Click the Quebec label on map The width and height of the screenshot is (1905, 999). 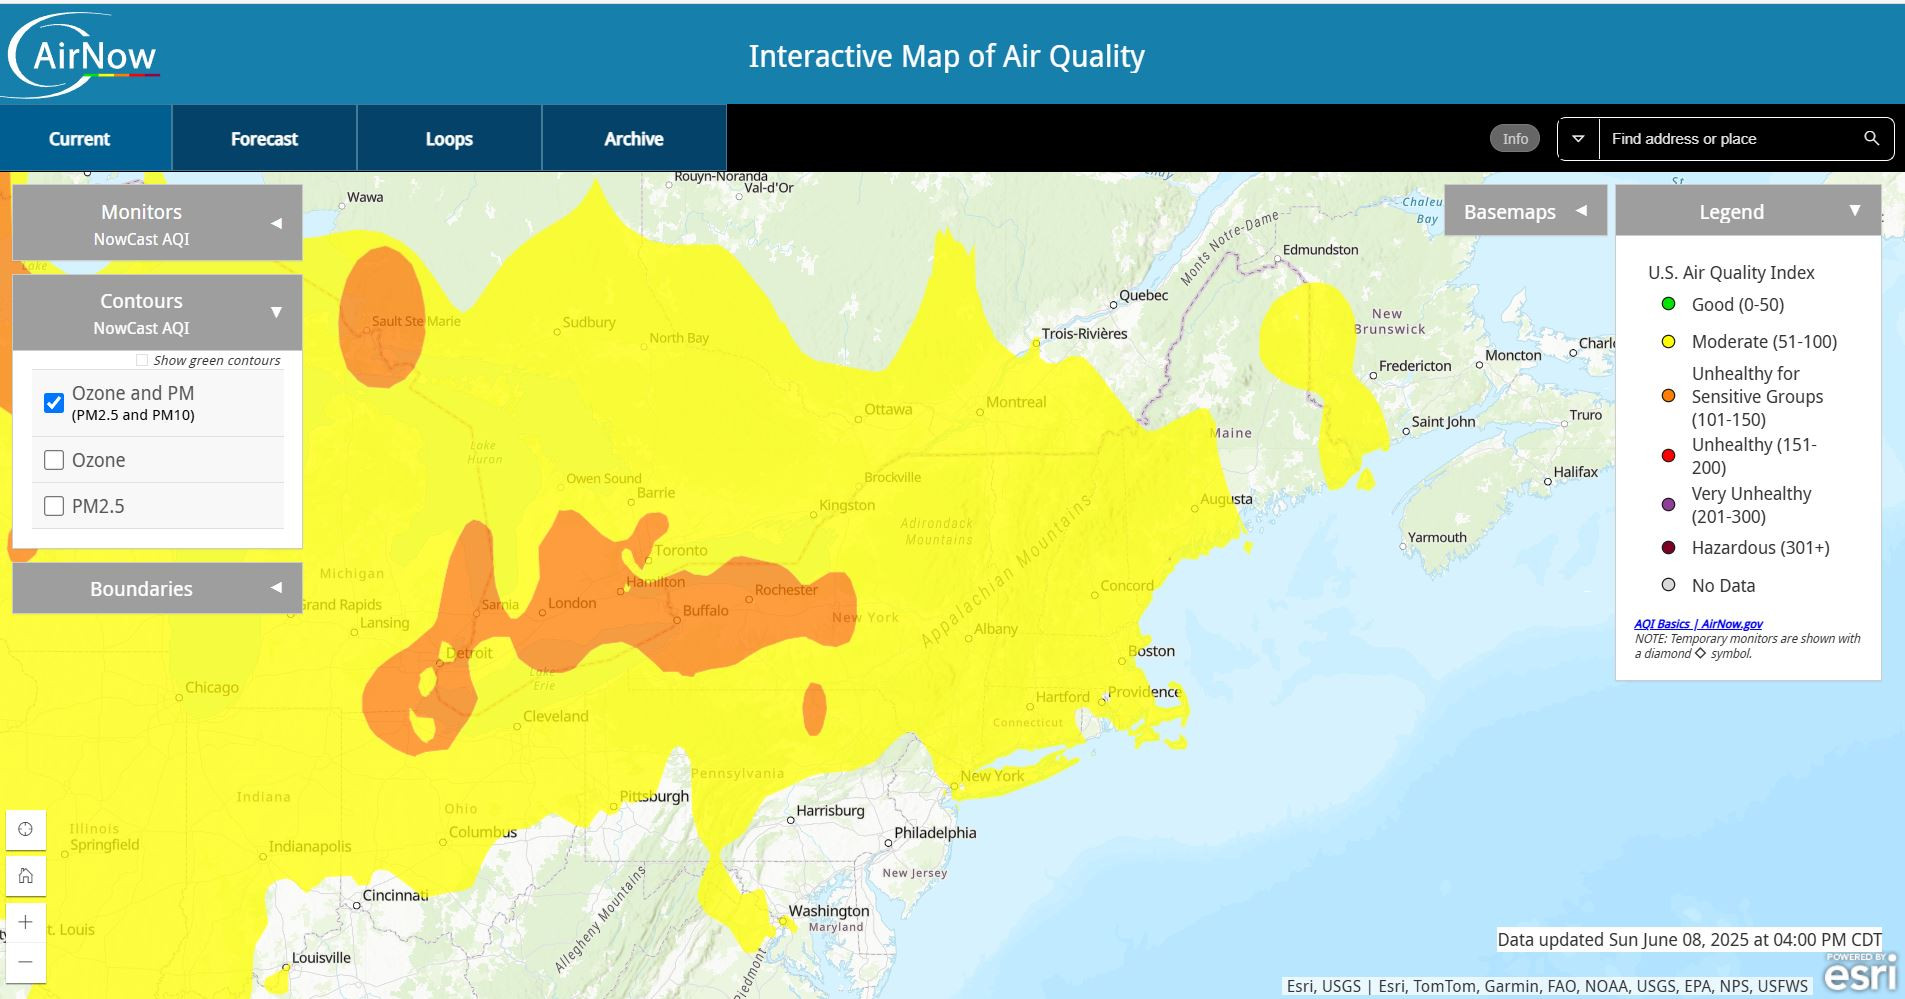(1143, 296)
